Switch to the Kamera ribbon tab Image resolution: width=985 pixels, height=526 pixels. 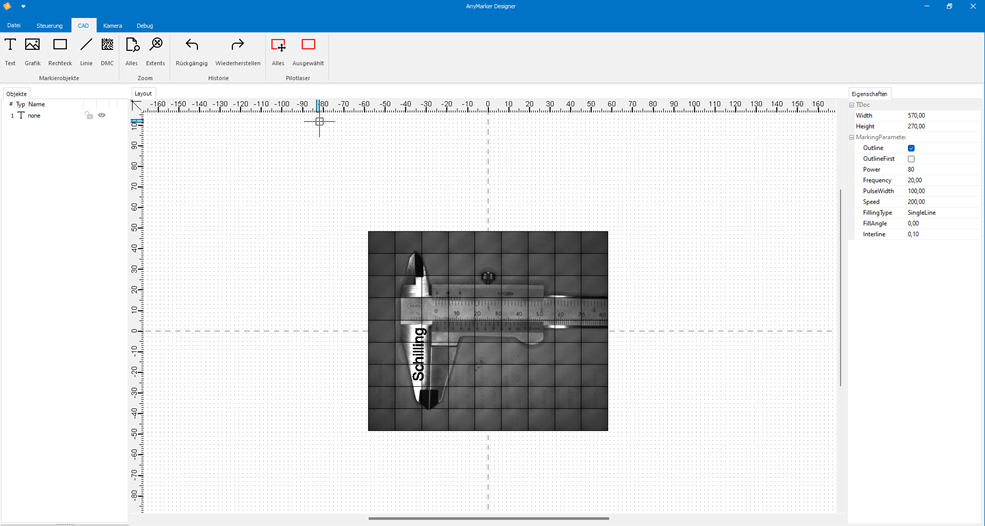pyautogui.click(x=112, y=25)
